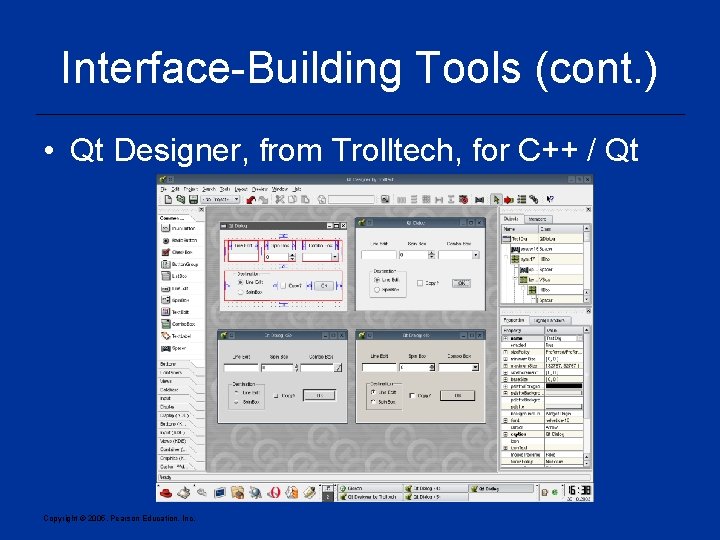720x540 pixels.
Task: Open the File menu
Action: point(163,189)
